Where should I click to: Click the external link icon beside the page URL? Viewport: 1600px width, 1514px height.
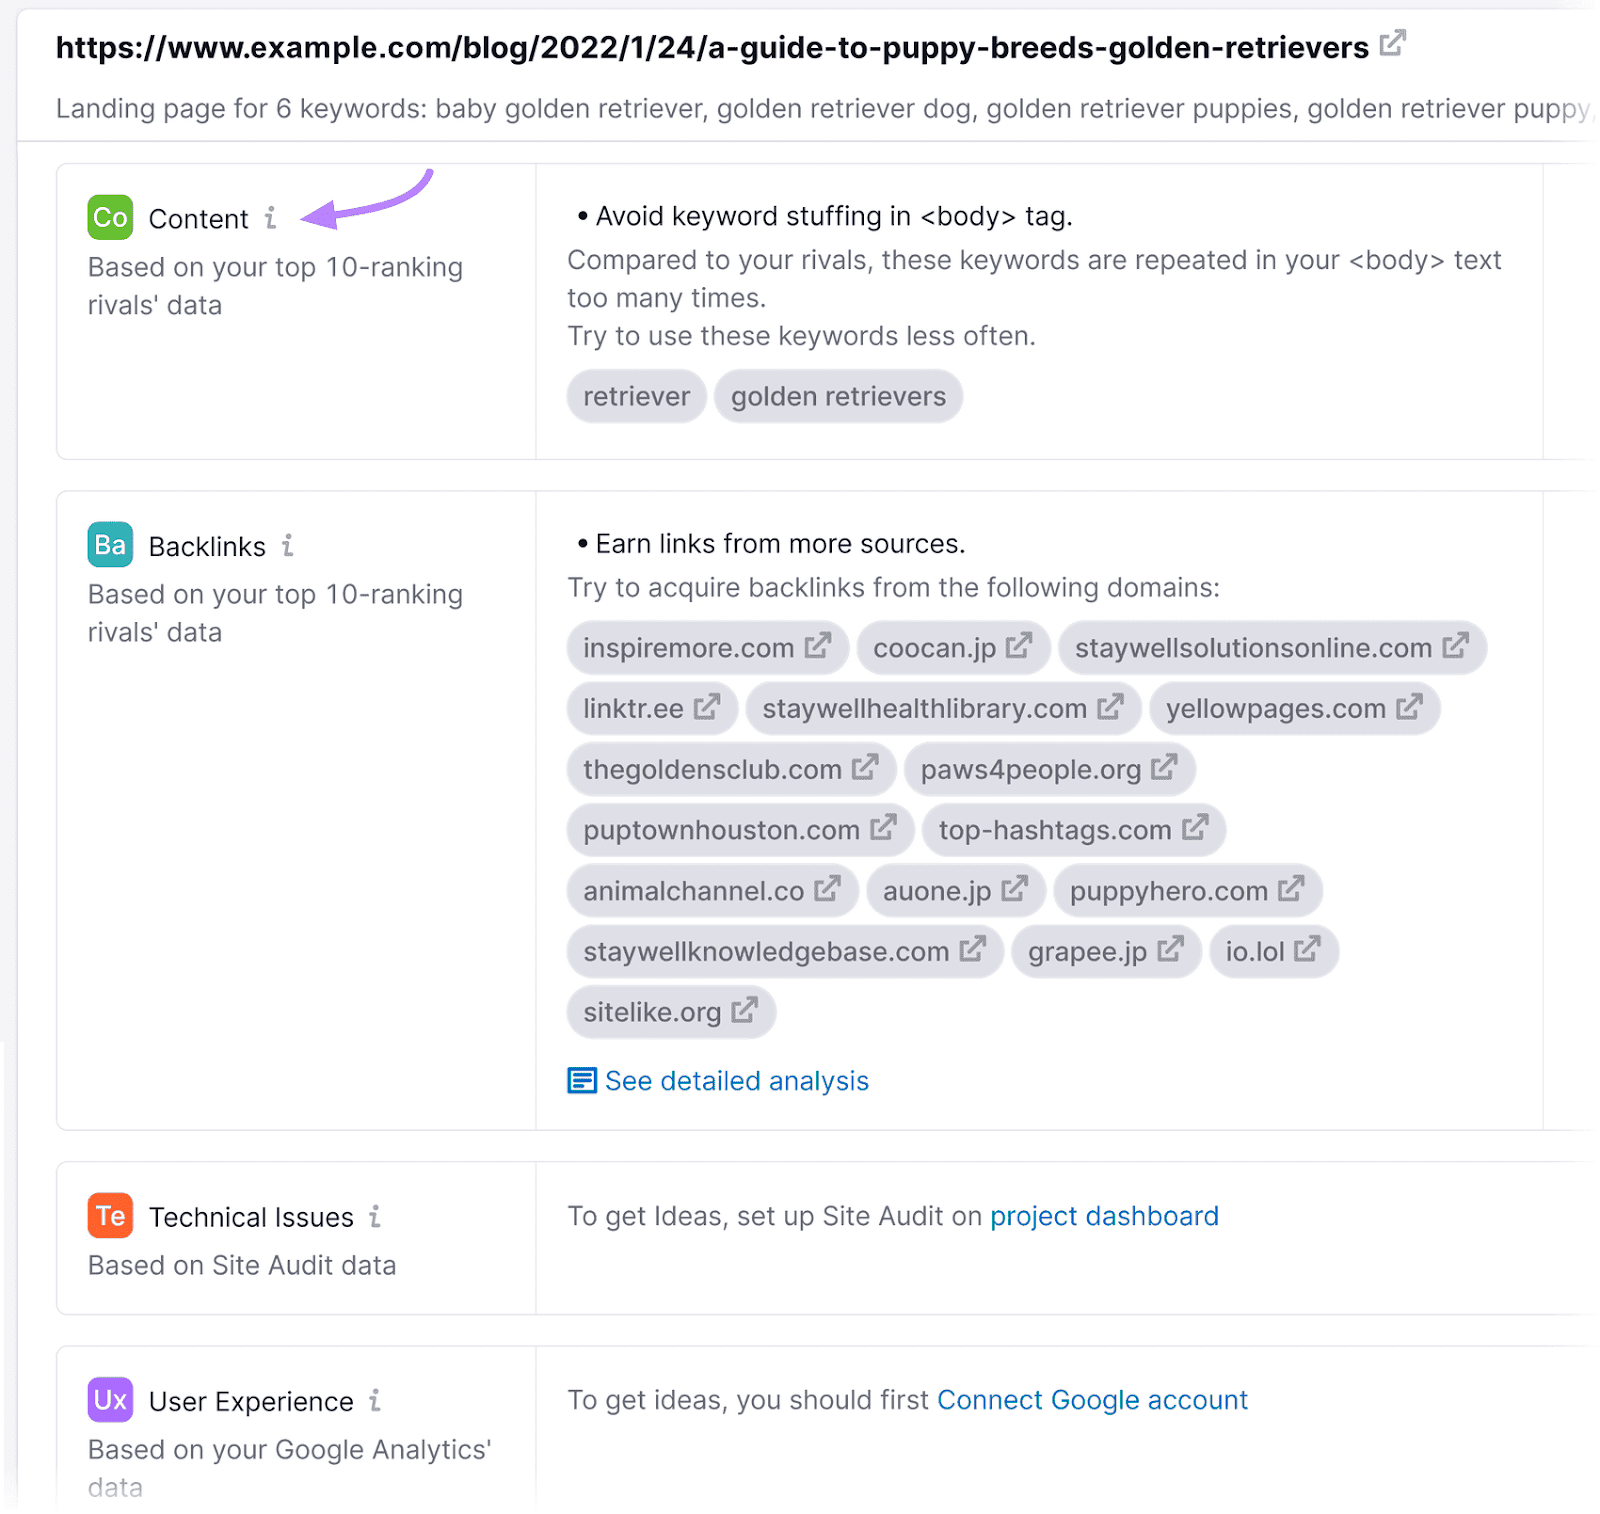[1392, 45]
